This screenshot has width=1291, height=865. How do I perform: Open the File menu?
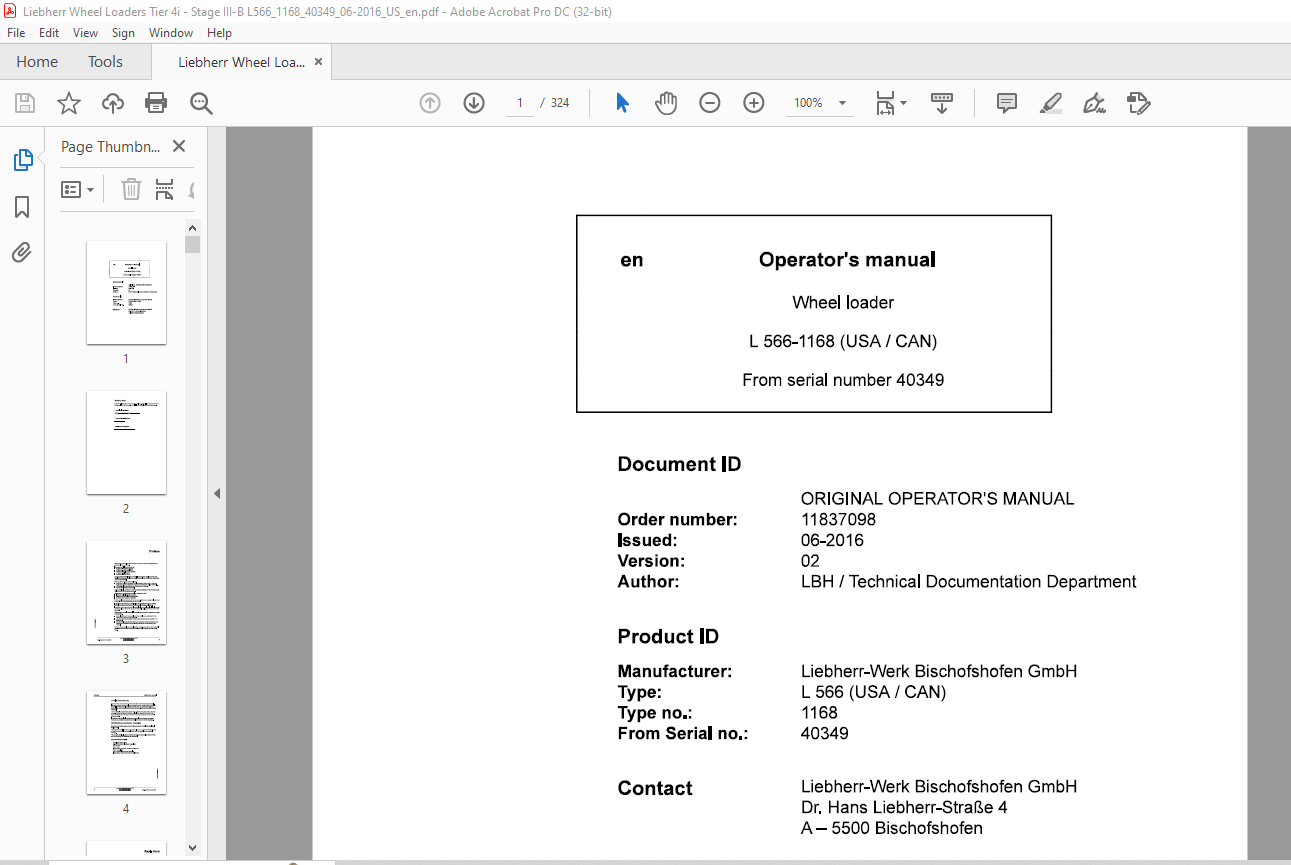point(16,33)
